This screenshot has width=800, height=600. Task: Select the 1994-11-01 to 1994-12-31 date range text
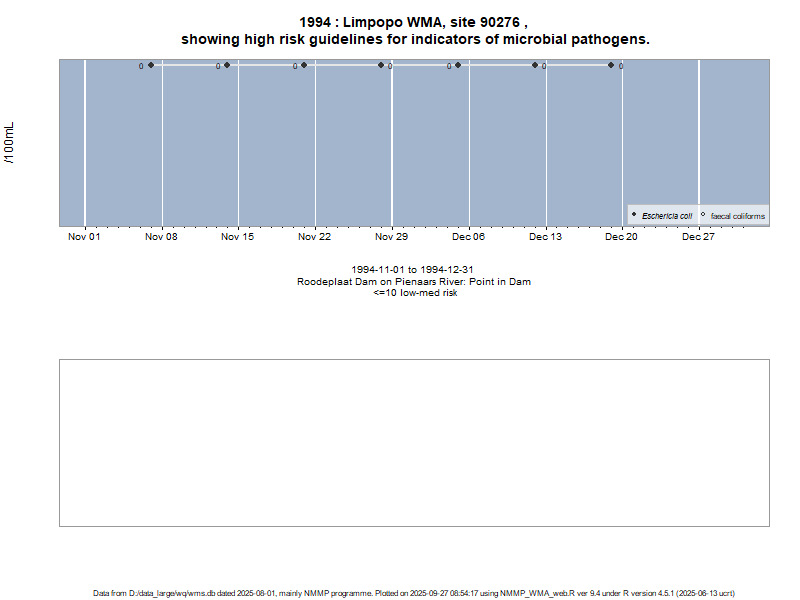(x=413, y=271)
